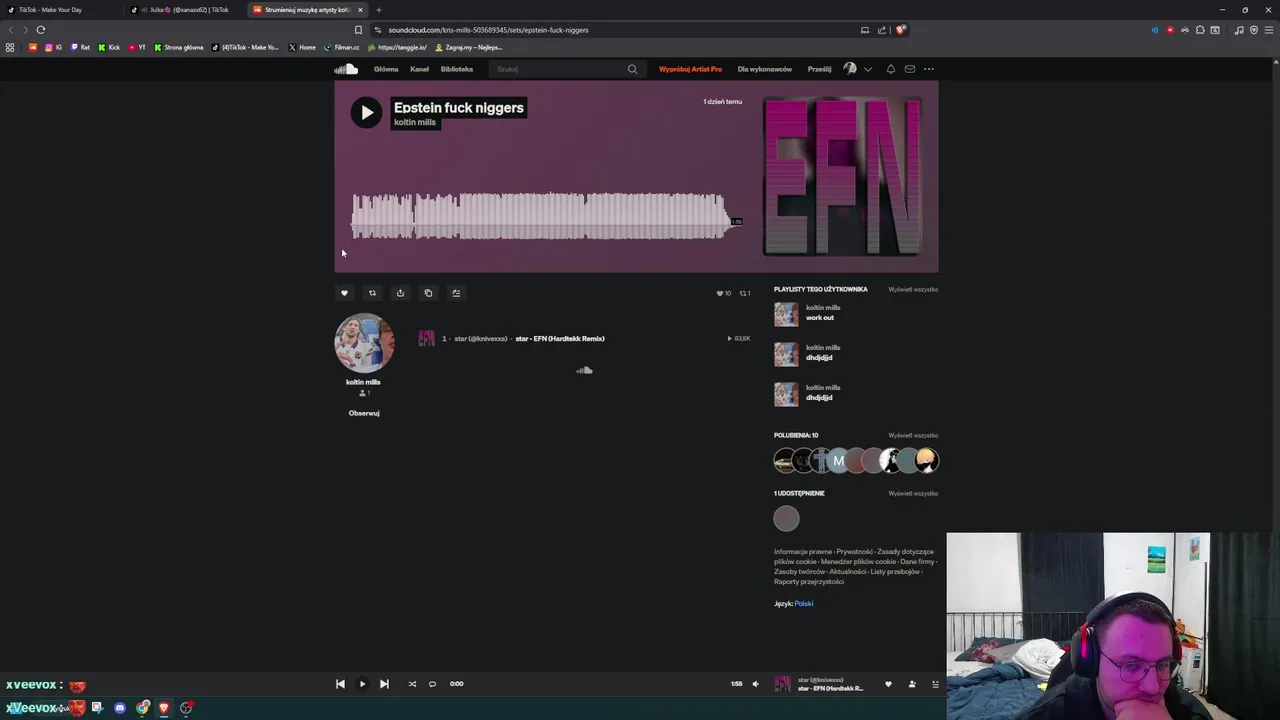Screen dimensions: 1280x720
Task: Reload the page with browser refresh icon
Action: click(x=41, y=30)
